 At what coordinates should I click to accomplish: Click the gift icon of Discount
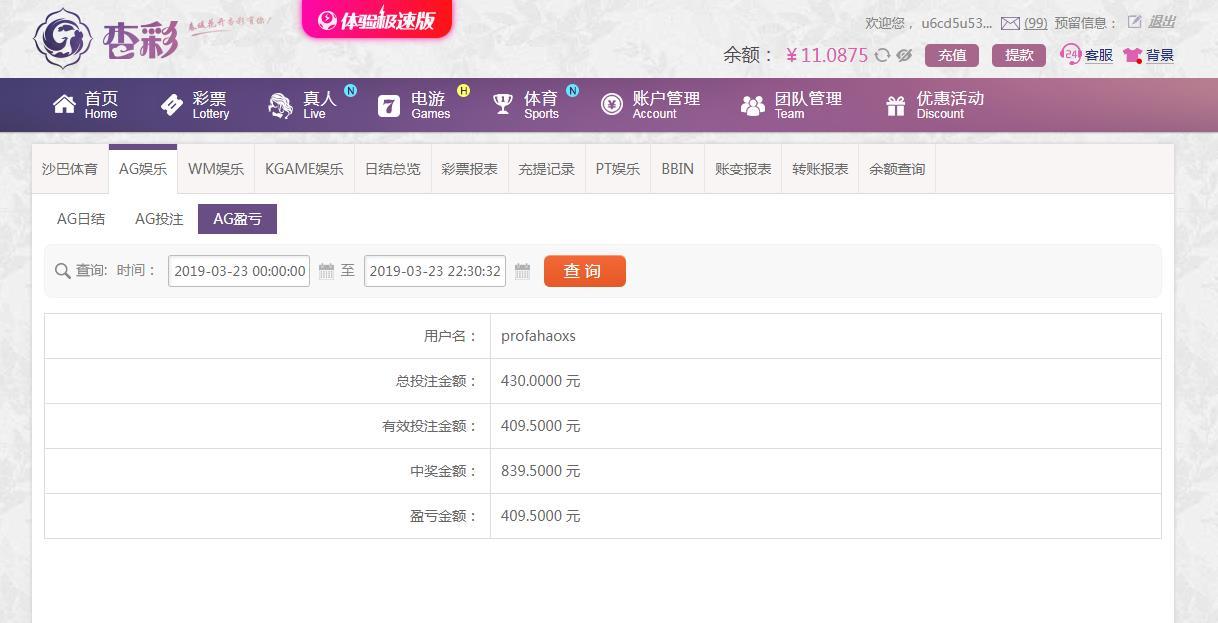point(895,105)
